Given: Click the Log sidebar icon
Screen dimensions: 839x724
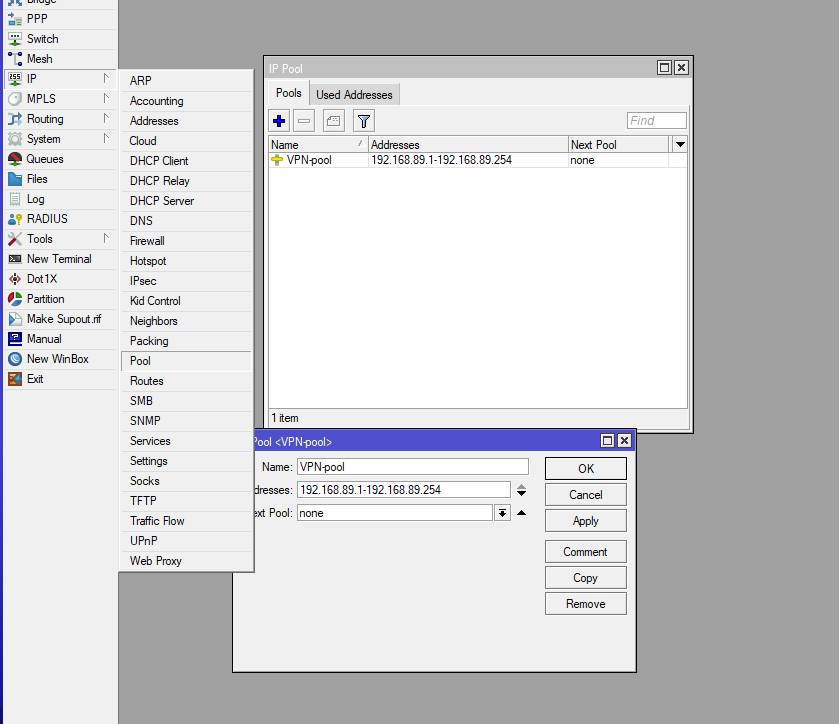Looking at the screenshot, I should [x=15, y=199].
